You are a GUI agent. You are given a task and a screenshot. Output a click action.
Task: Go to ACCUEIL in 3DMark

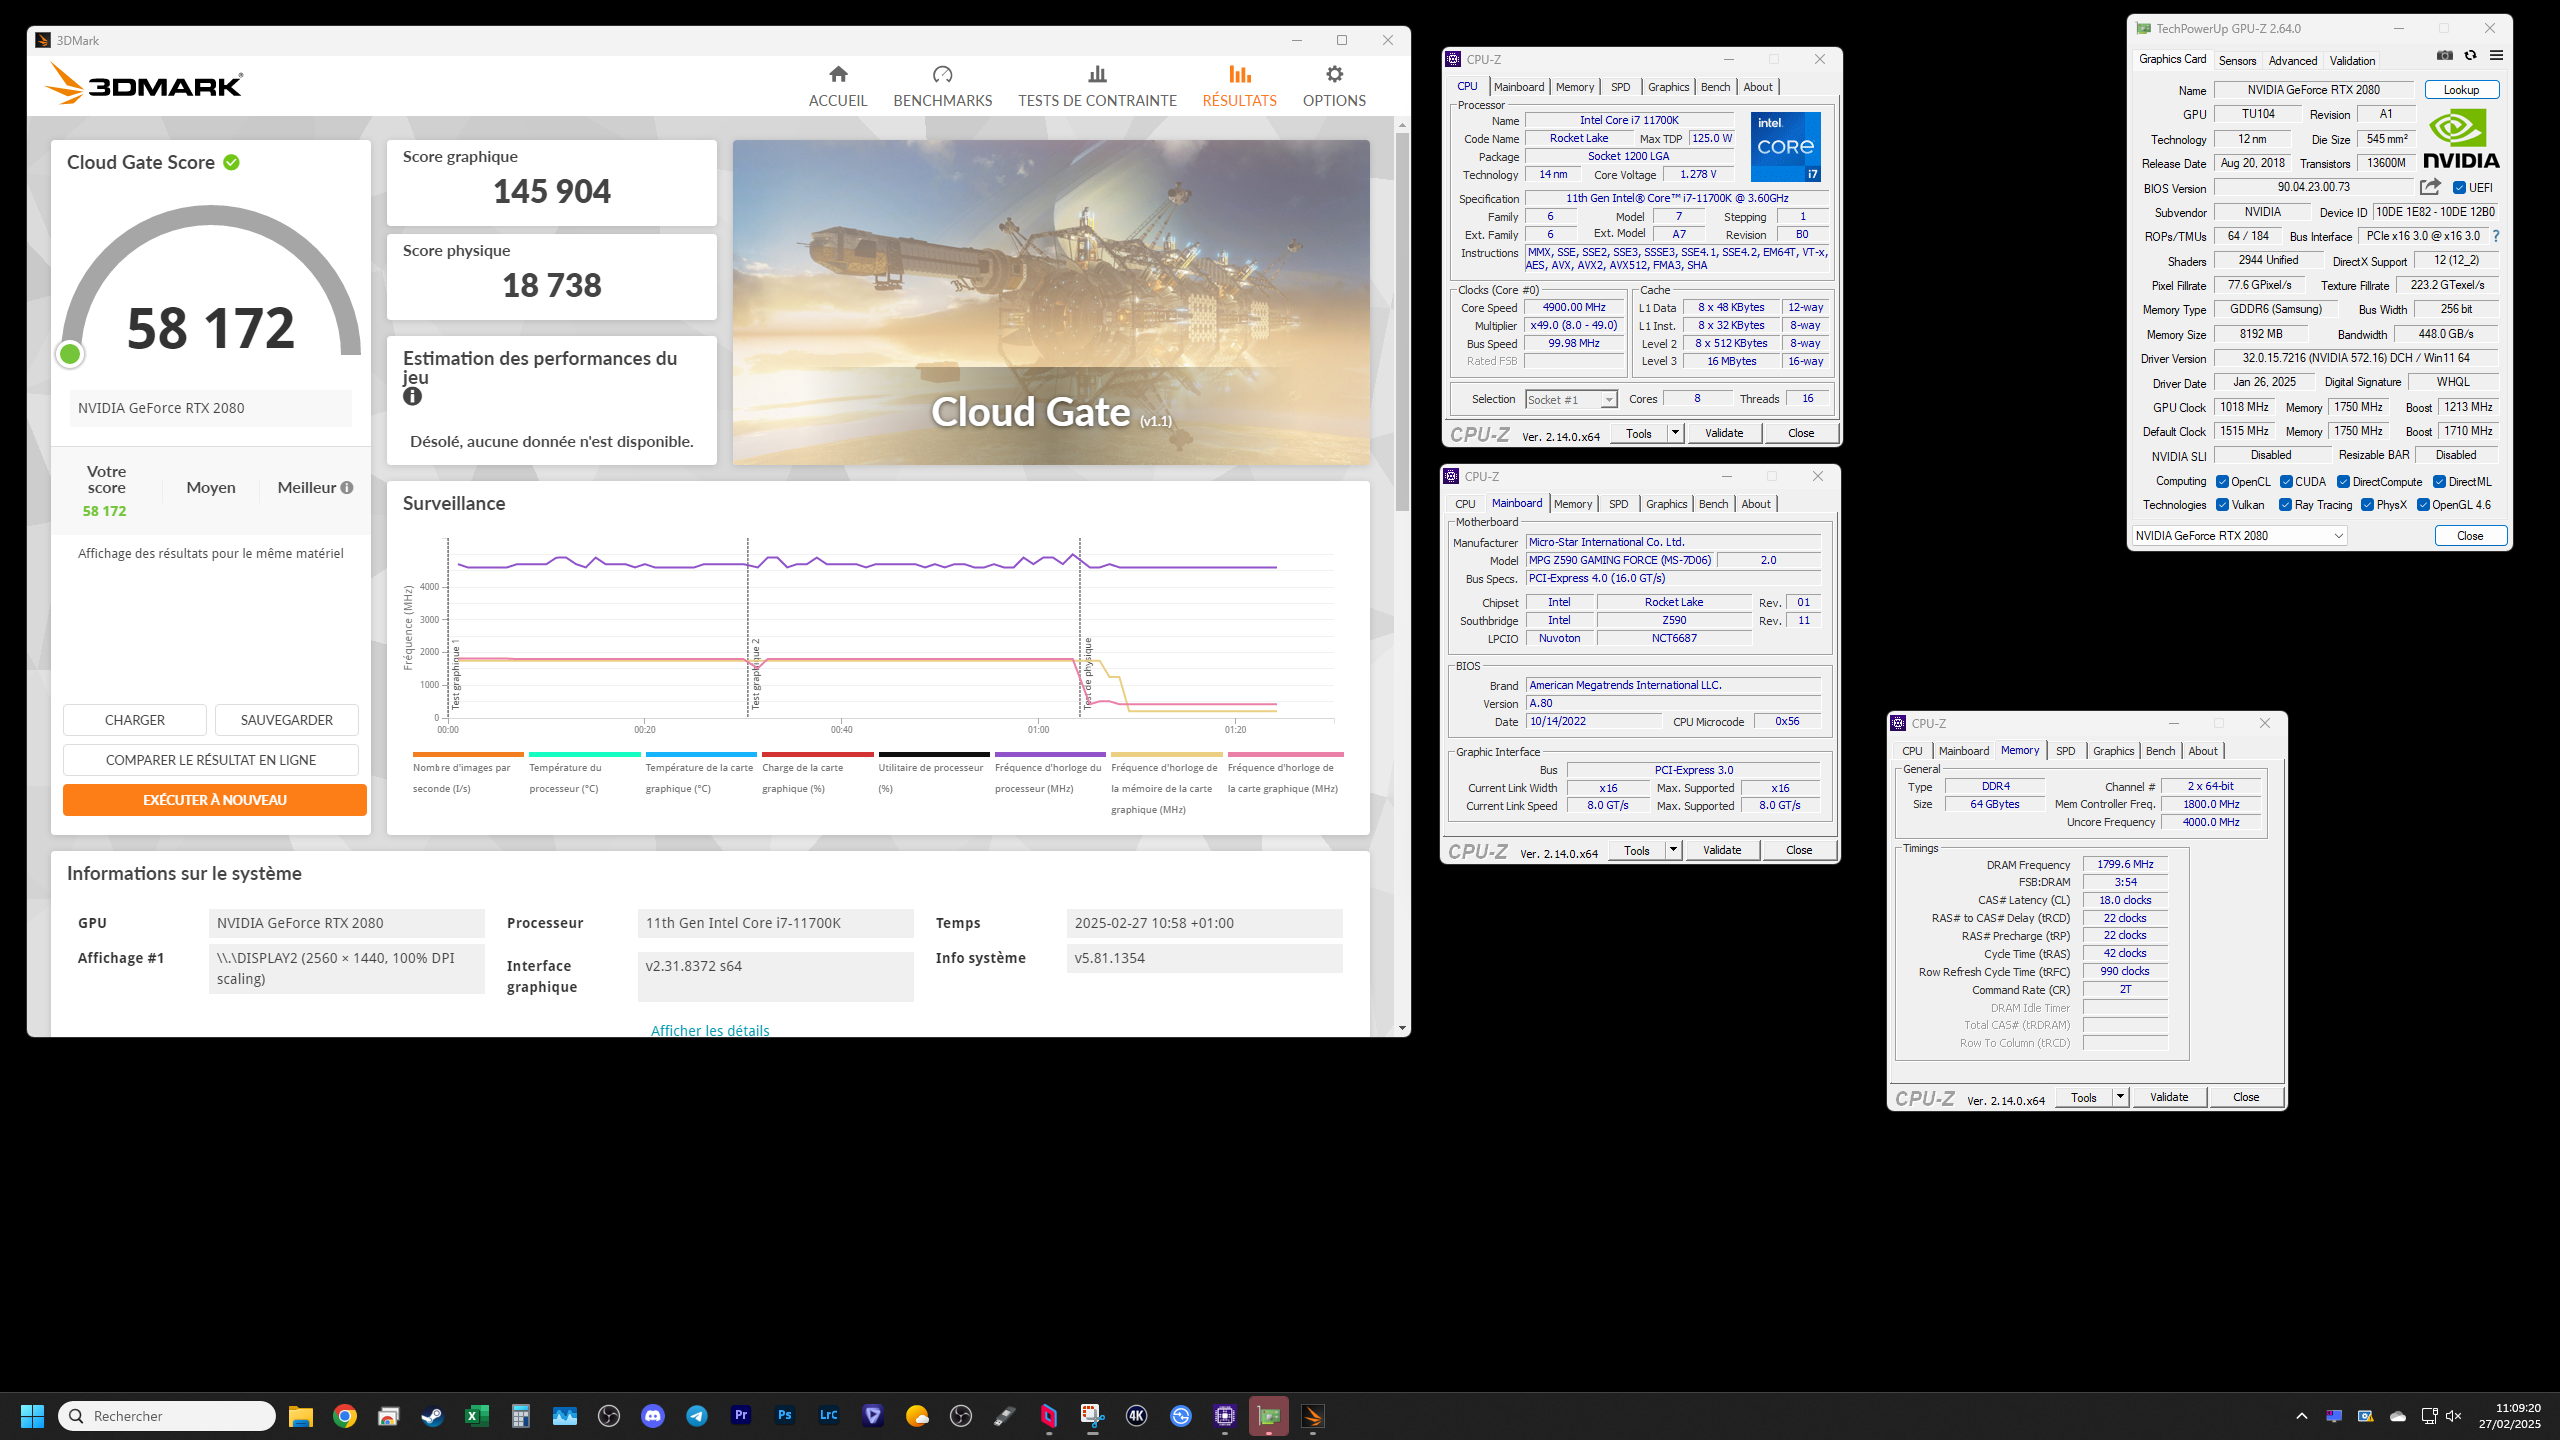tap(838, 87)
